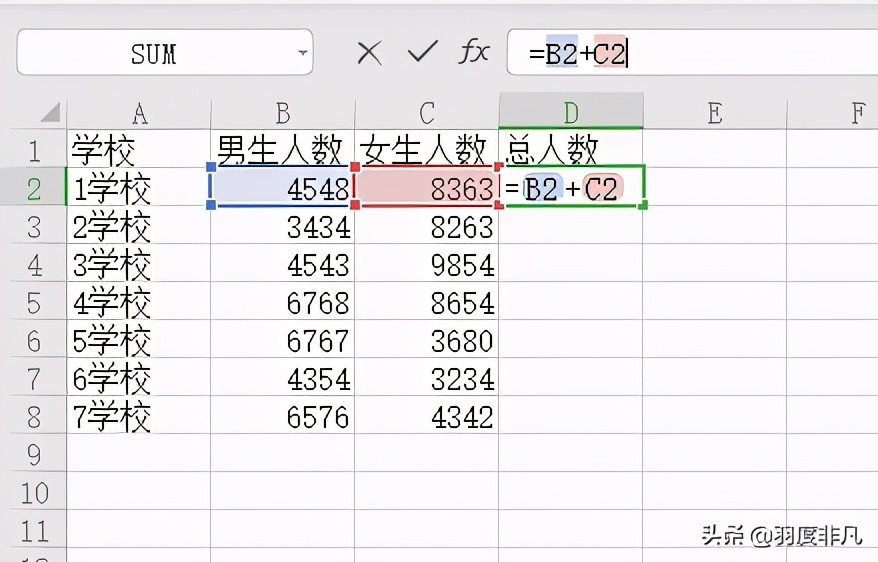Image resolution: width=878 pixels, height=562 pixels.
Task: Click cell B2 with value 4548
Action: (283, 188)
